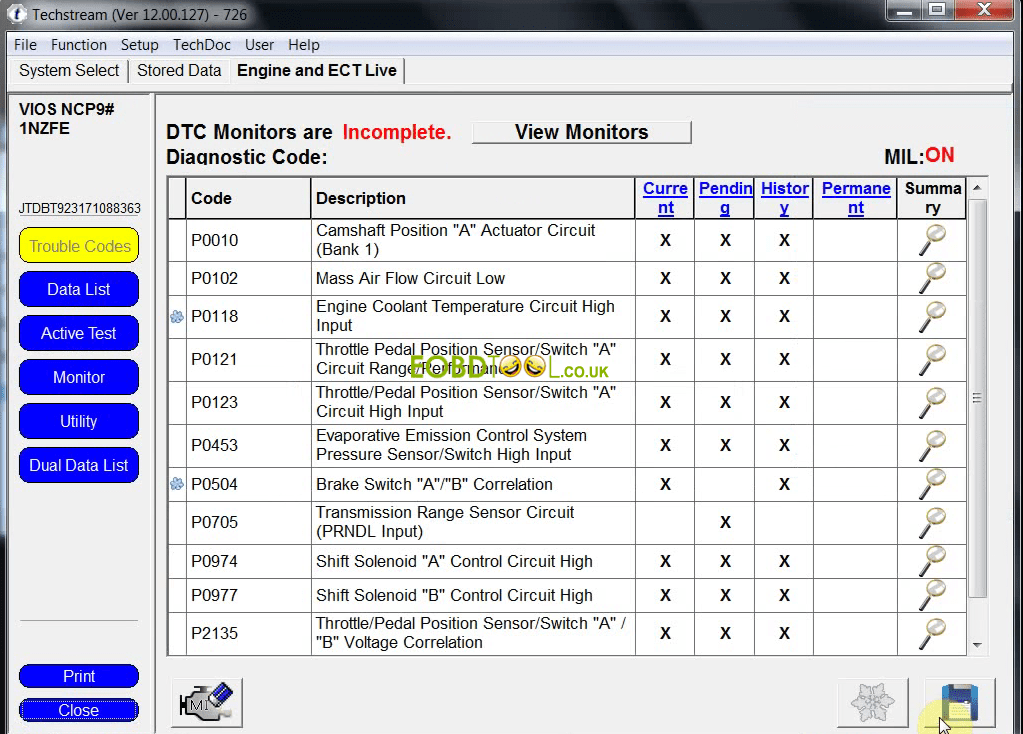Sort by the Pending column link
1023x734 pixels.
point(725,198)
